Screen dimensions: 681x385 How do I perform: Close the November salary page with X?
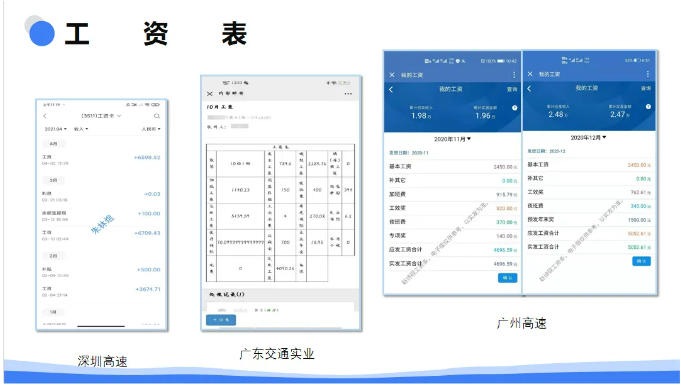pos(392,75)
